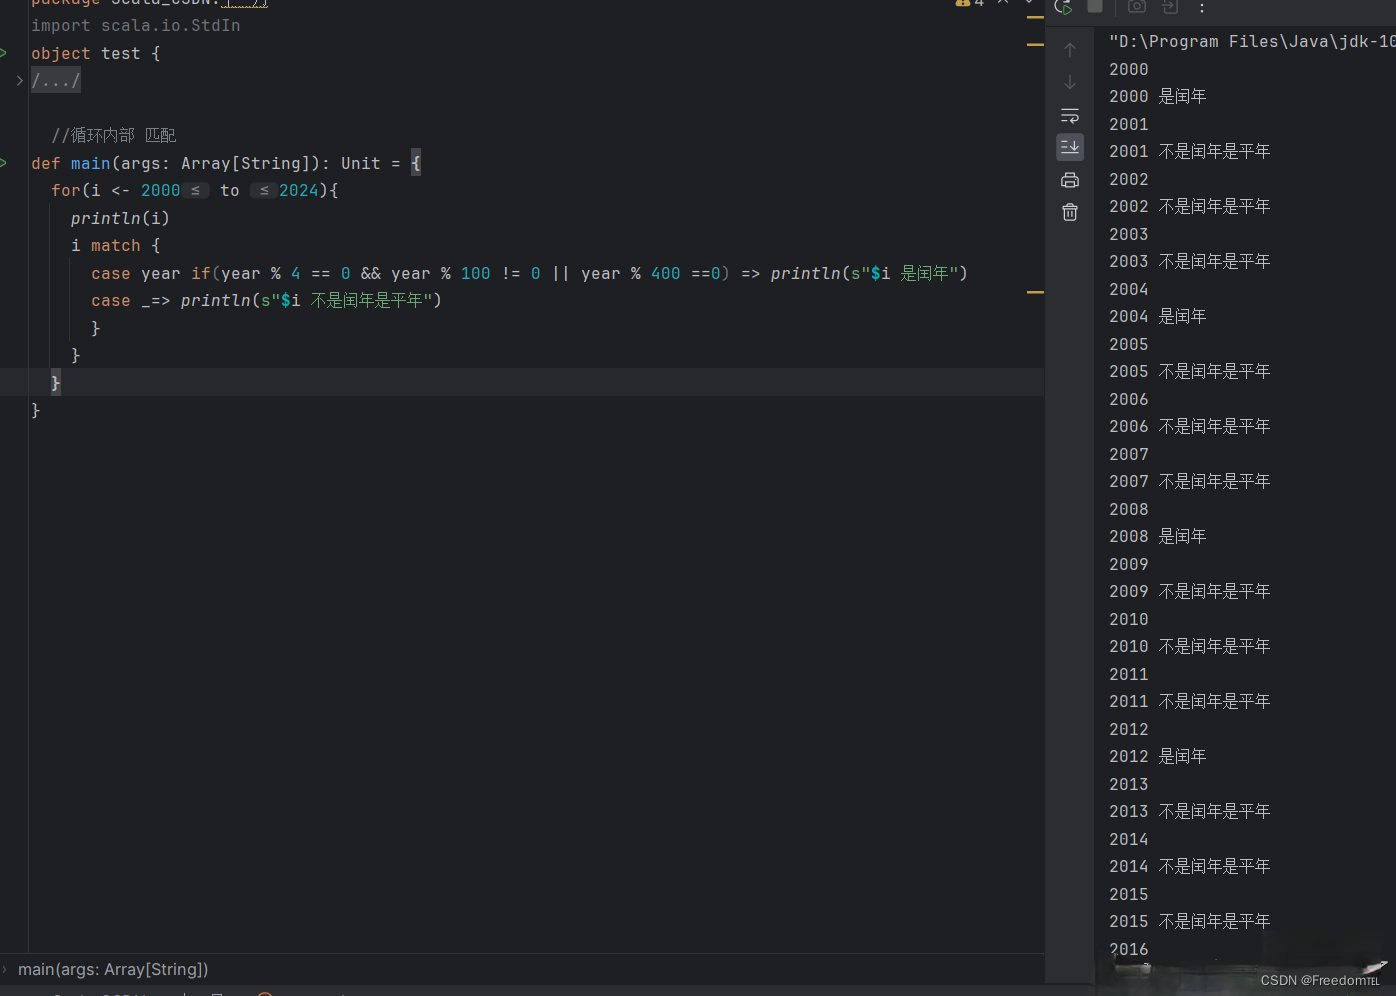Viewport: 1396px width, 996px height.
Task: Click string '$i 是闰年' in first case
Action: click(x=915, y=273)
